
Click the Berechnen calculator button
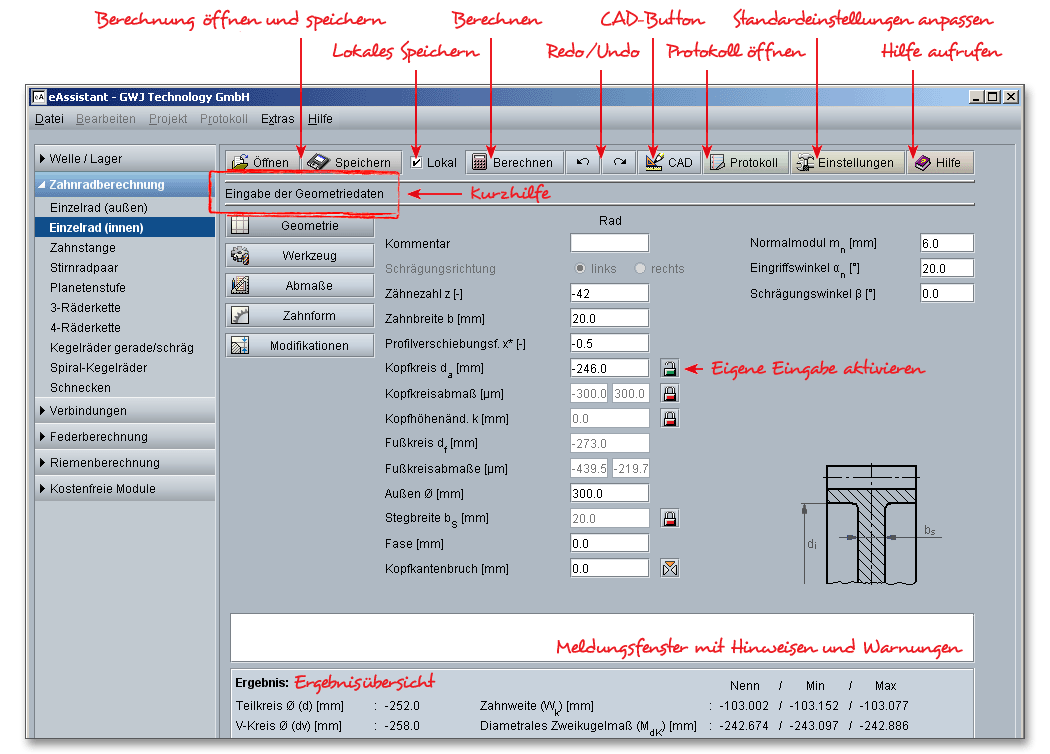pos(512,162)
